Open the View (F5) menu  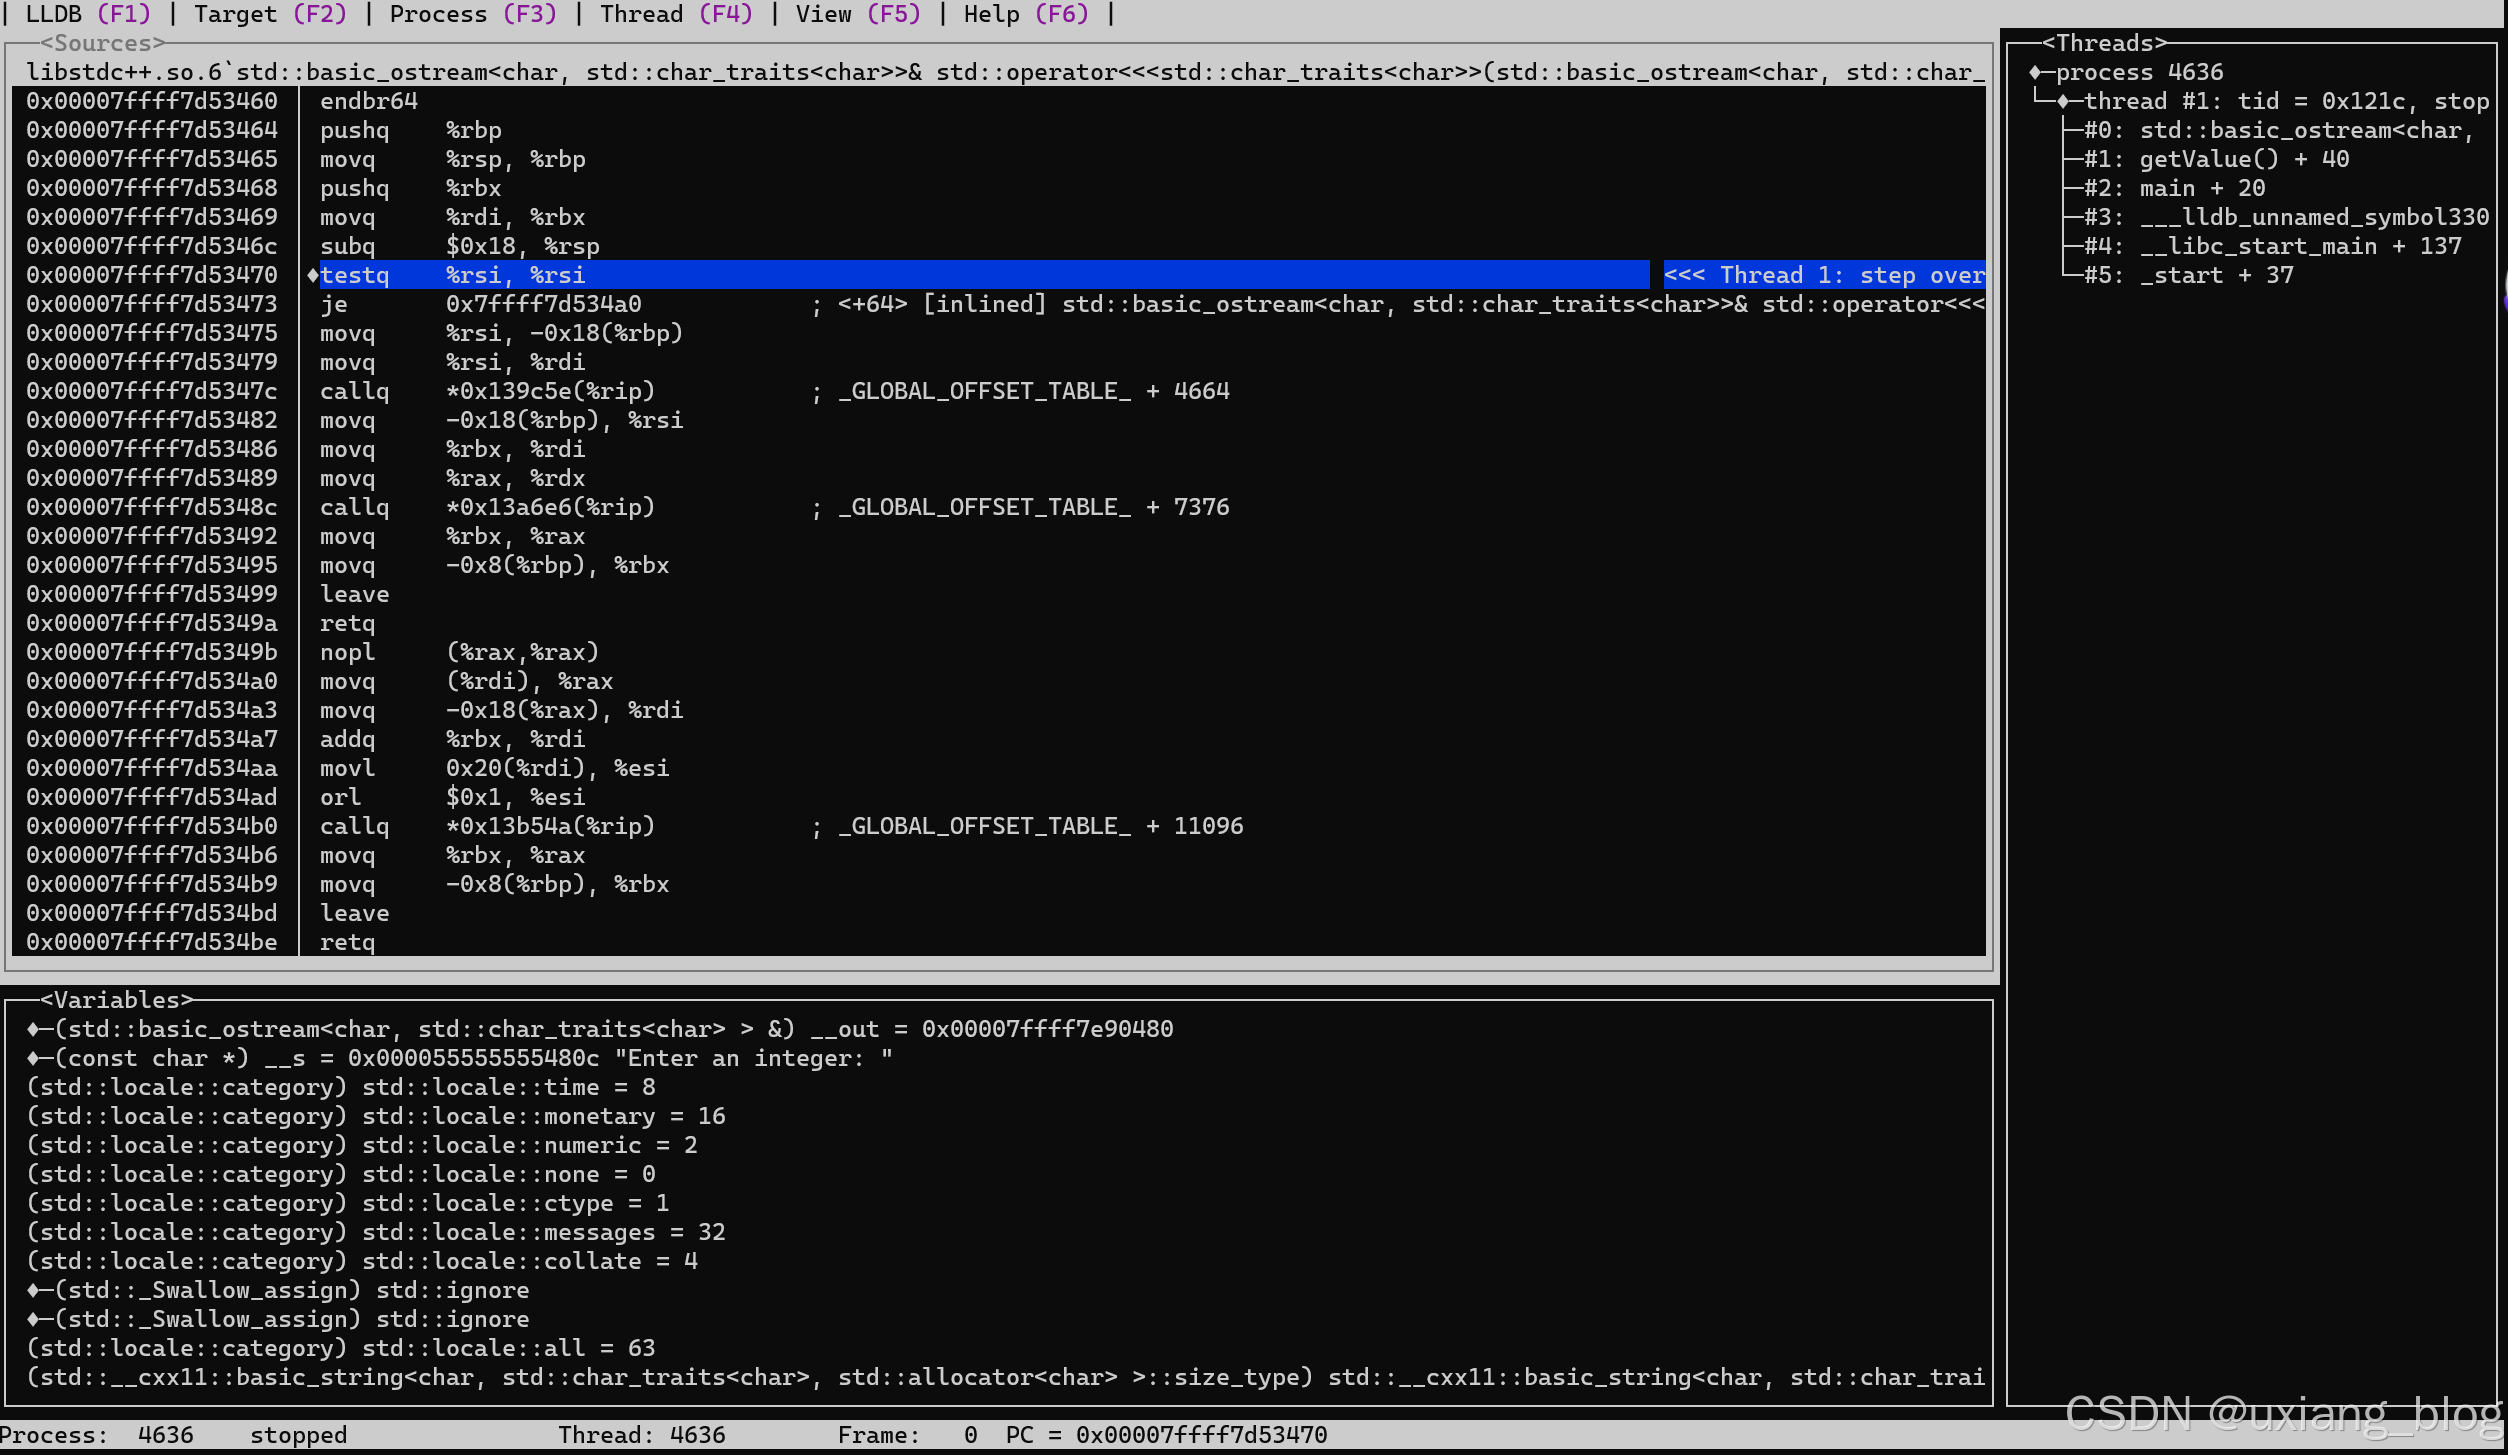tap(857, 14)
